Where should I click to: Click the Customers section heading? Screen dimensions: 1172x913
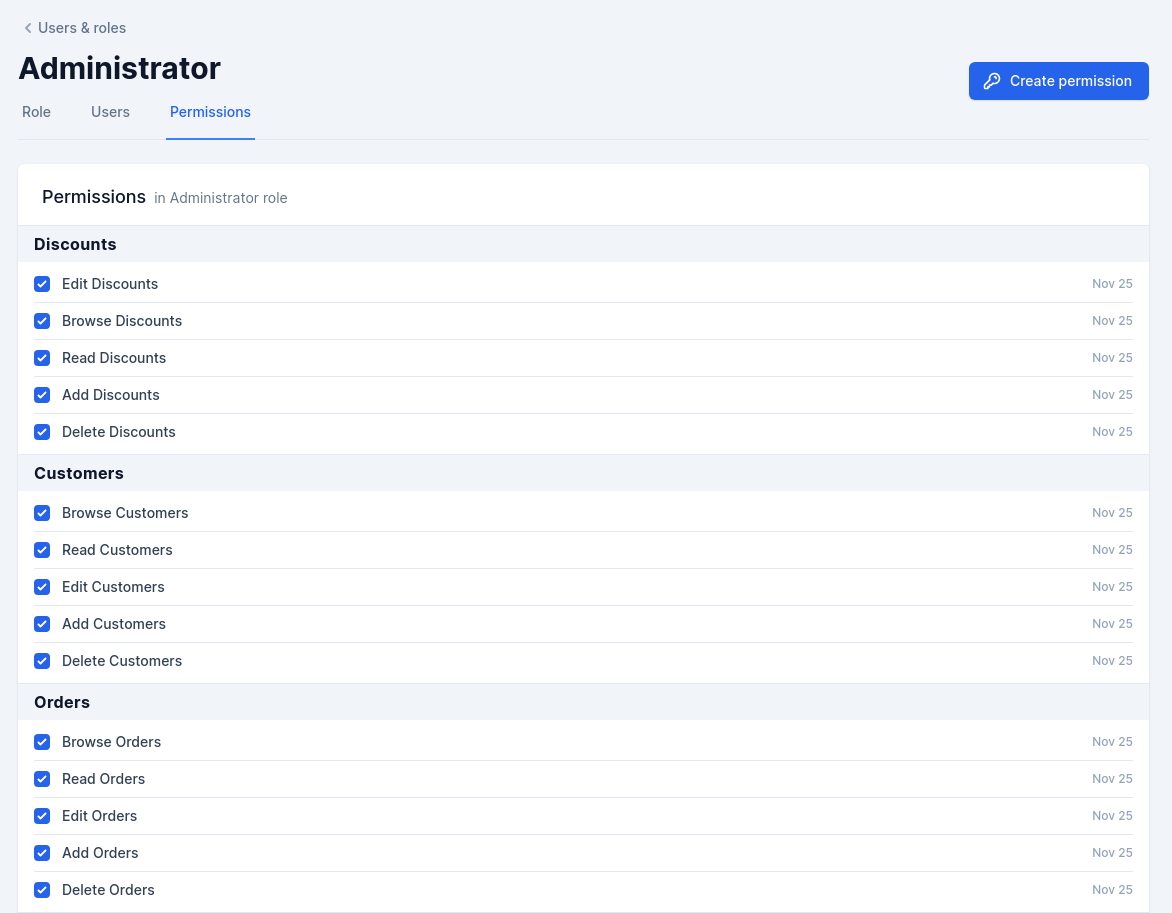78,473
